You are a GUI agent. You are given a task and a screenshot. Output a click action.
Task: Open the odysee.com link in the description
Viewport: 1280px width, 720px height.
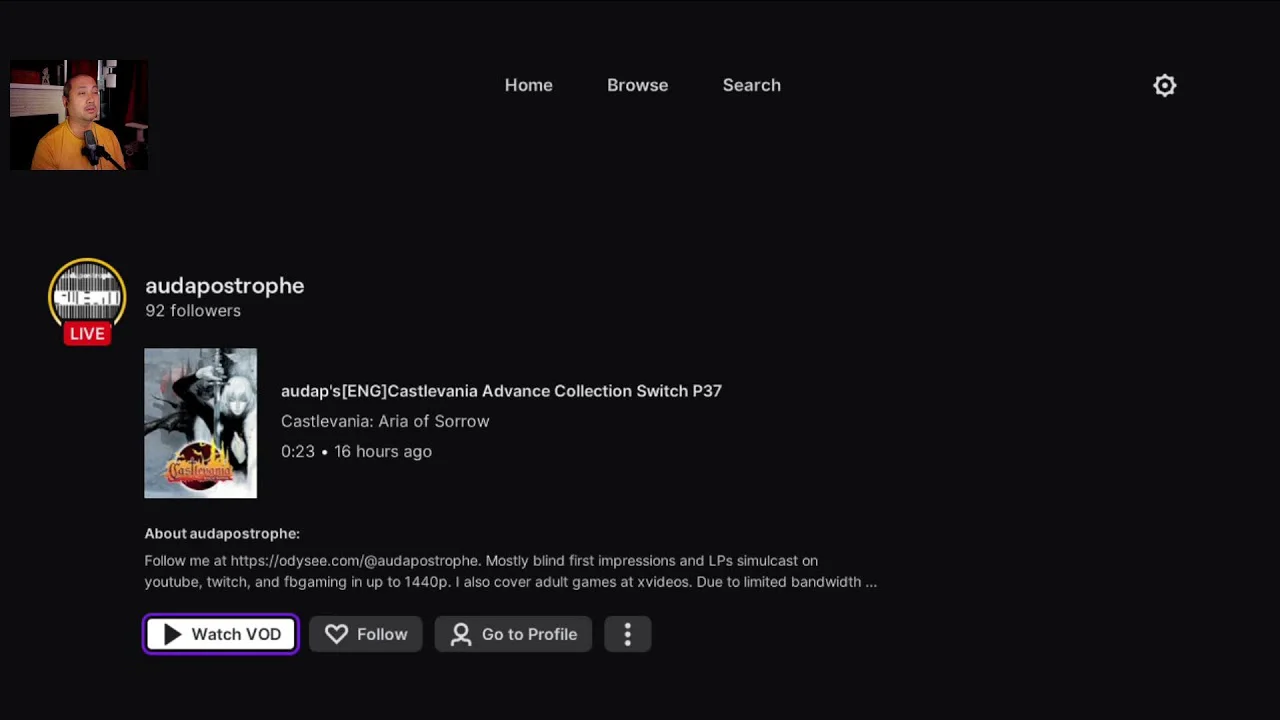pyautogui.click(x=355, y=561)
